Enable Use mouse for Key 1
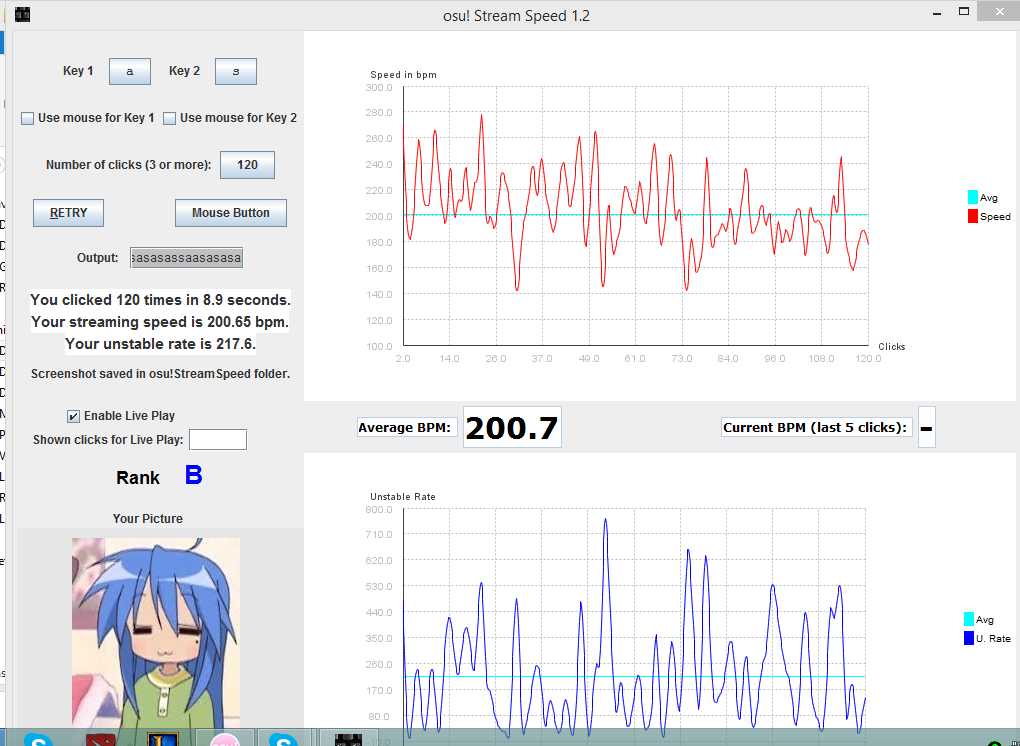This screenshot has width=1020, height=746. 27,118
